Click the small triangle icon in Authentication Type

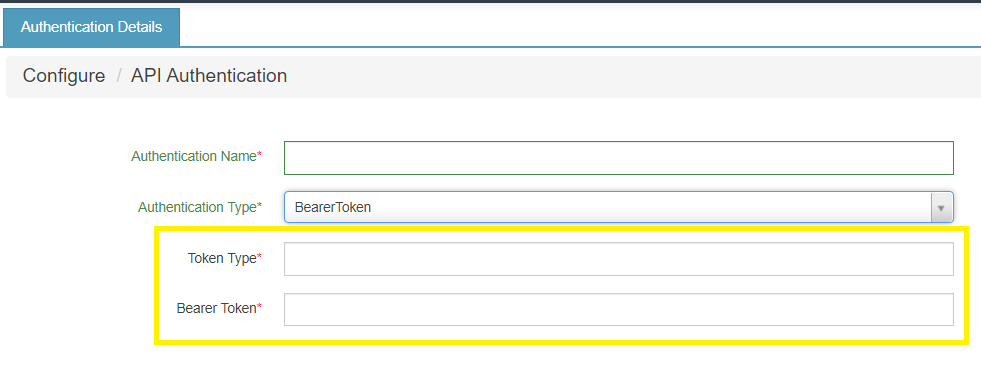pos(941,208)
